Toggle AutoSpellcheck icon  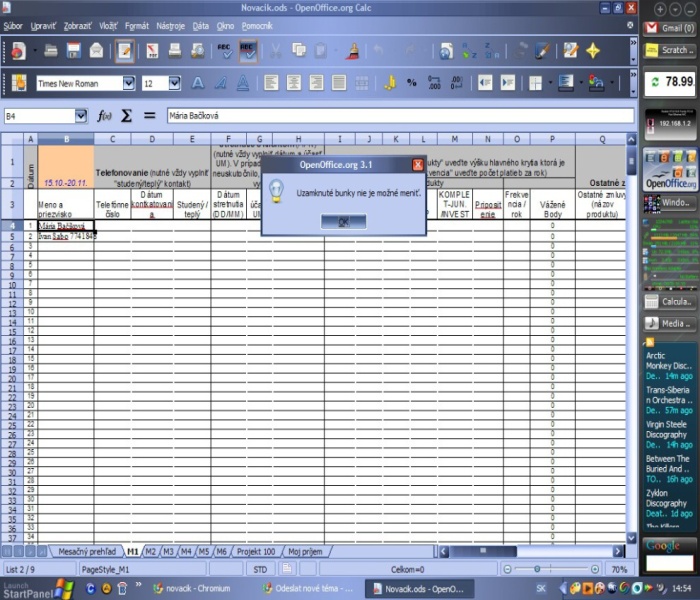(x=247, y=51)
